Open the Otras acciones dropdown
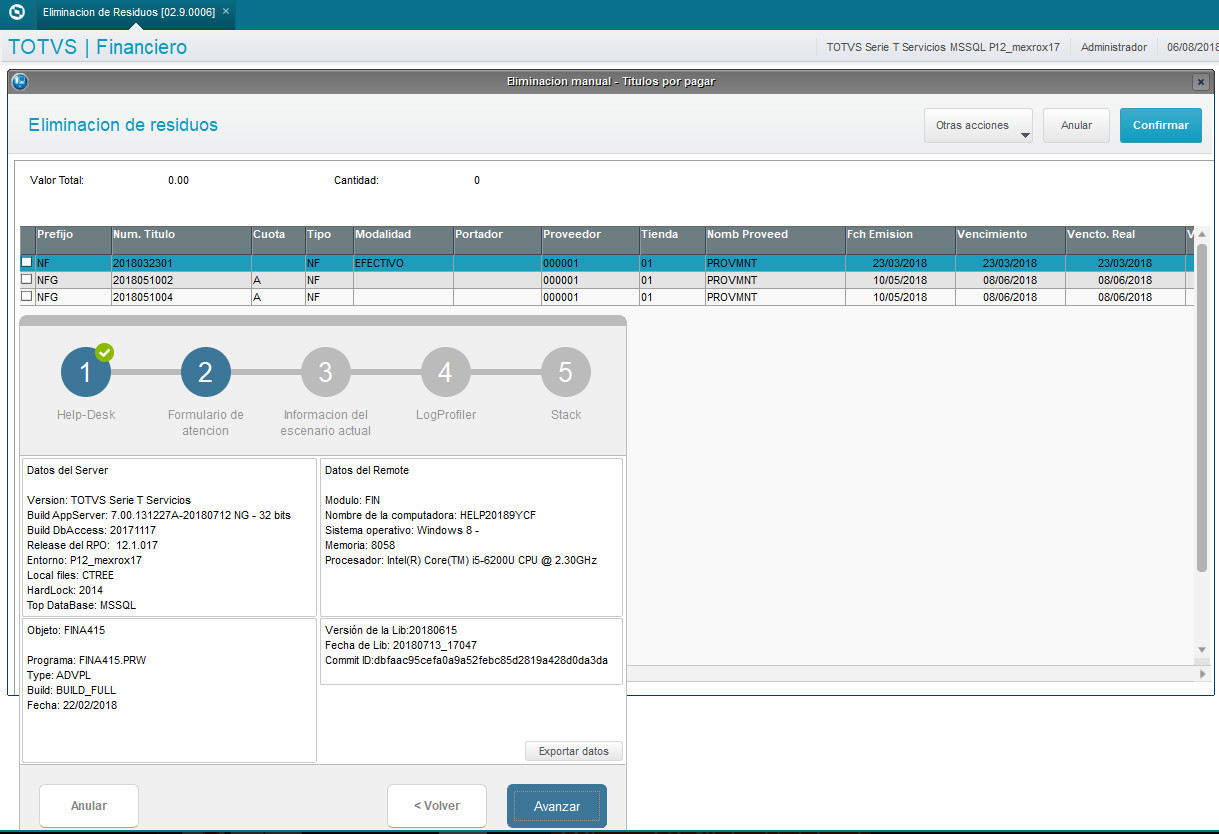 (x=978, y=126)
